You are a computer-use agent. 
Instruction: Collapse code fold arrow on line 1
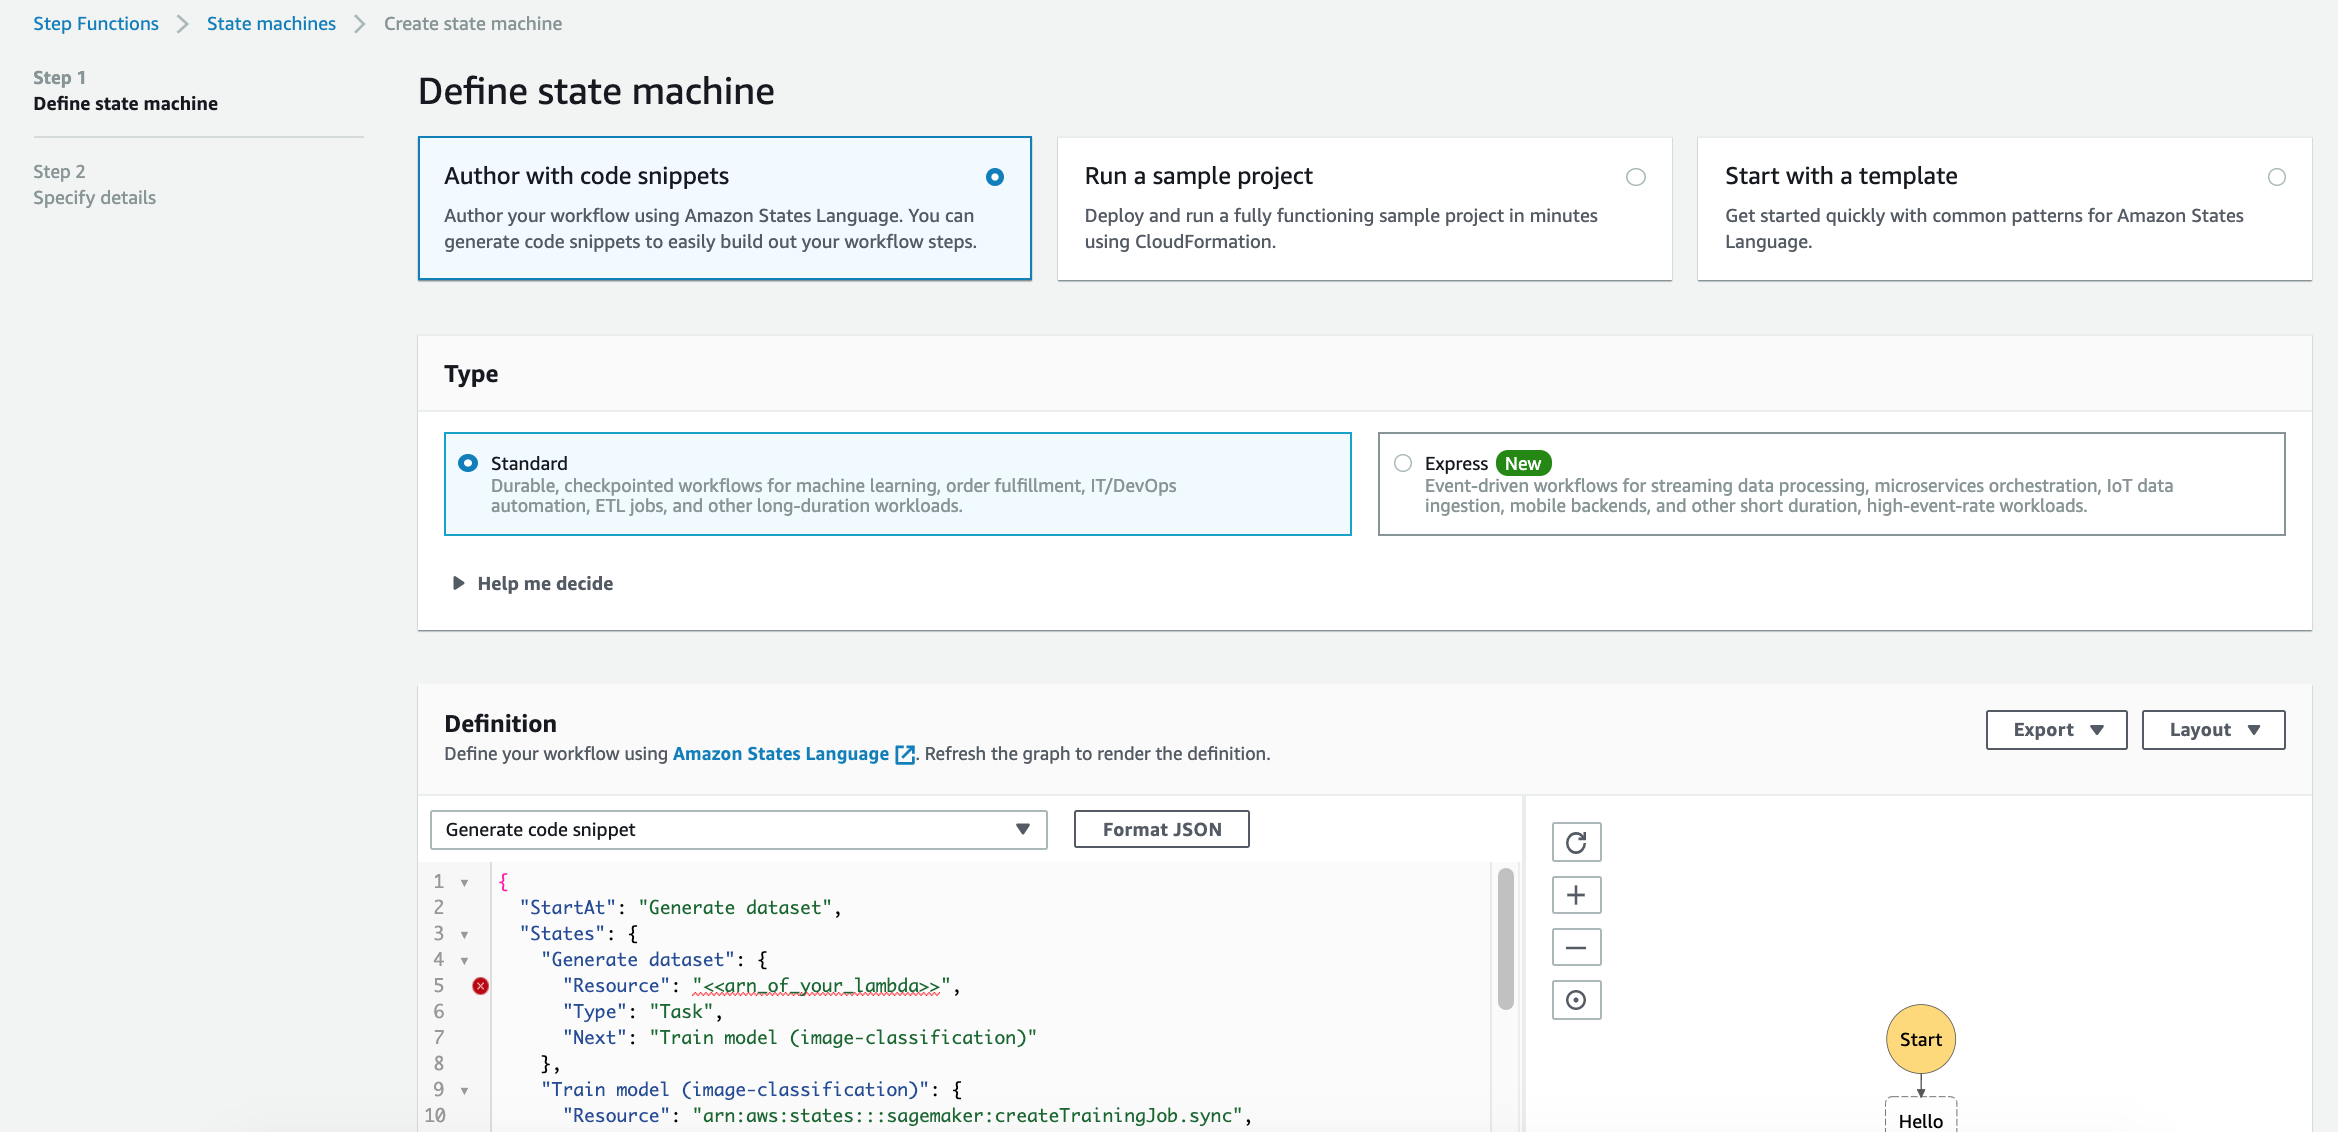point(464,882)
